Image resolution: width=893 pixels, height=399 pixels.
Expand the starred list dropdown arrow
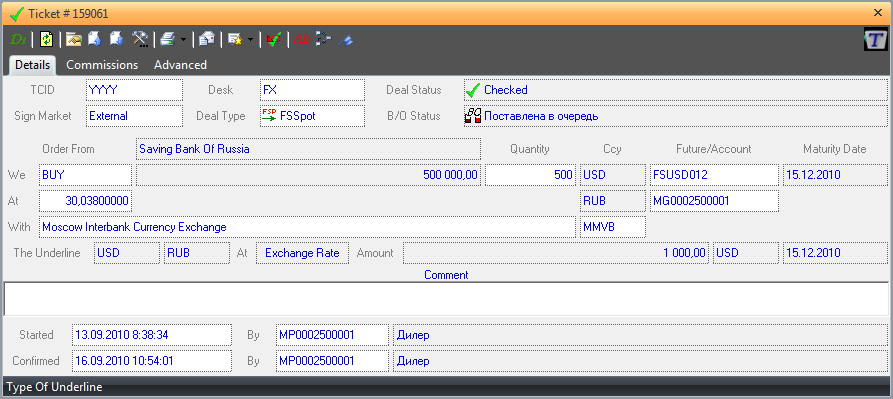[x=251, y=40]
